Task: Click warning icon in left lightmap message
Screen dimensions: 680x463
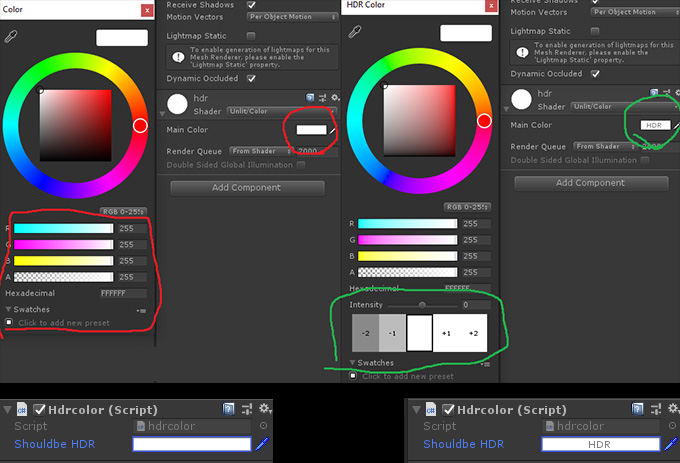Action: 178,57
